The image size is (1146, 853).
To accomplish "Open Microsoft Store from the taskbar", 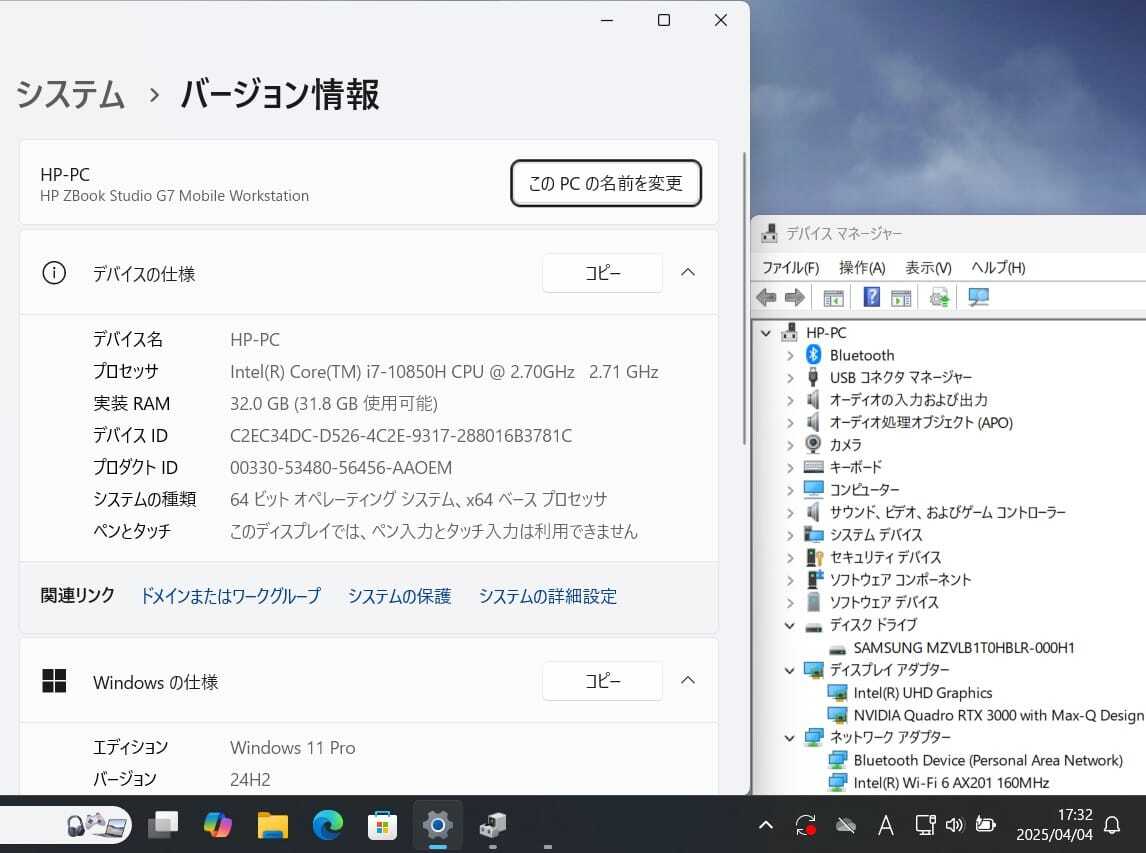I will click(382, 826).
